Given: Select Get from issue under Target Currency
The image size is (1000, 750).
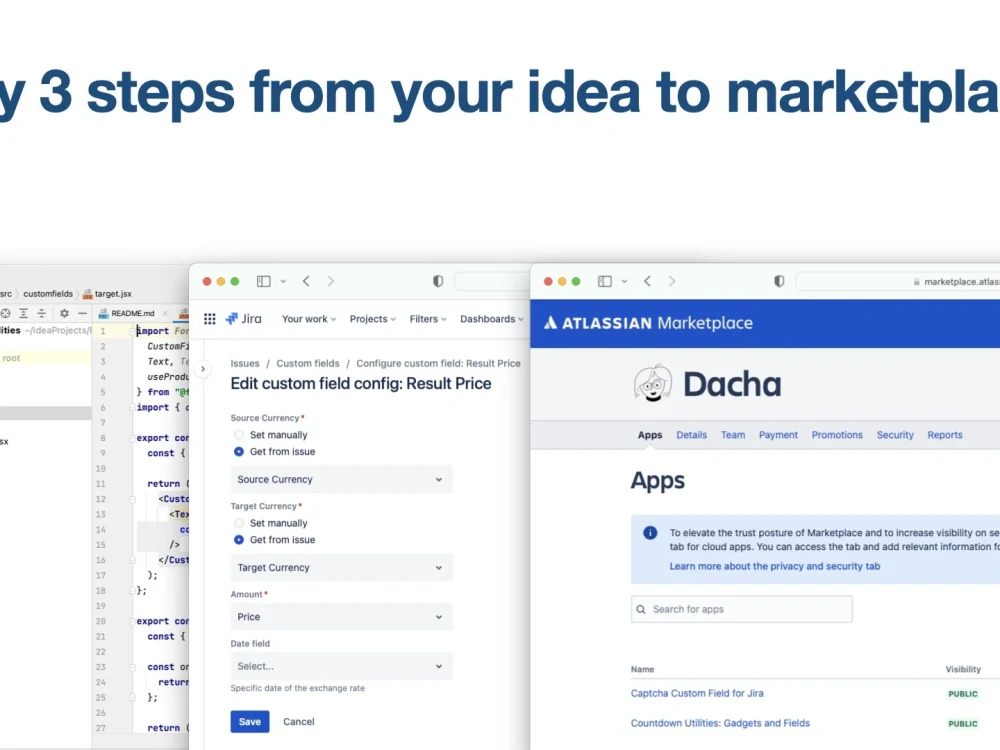Looking at the screenshot, I should 238,540.
